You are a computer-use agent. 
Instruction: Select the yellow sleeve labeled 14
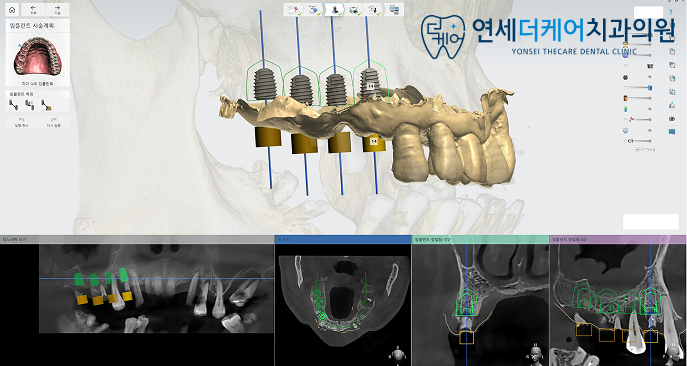pos(374,142)
